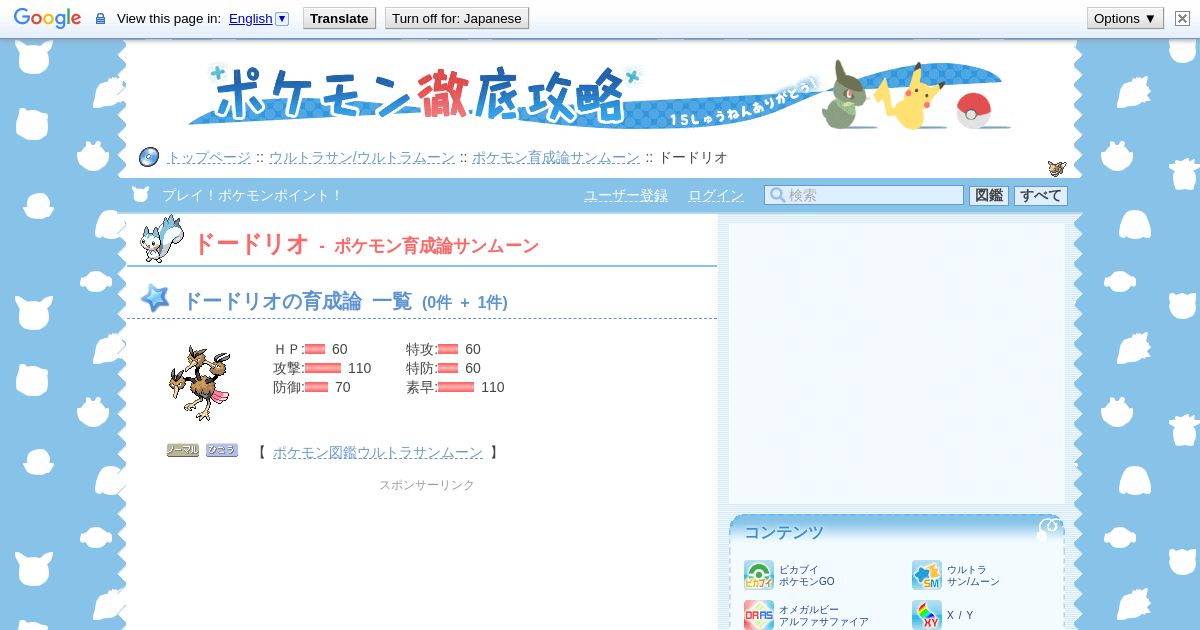Click the X / Y game icon
The image size is (1200, 630).
coord(927,615)
